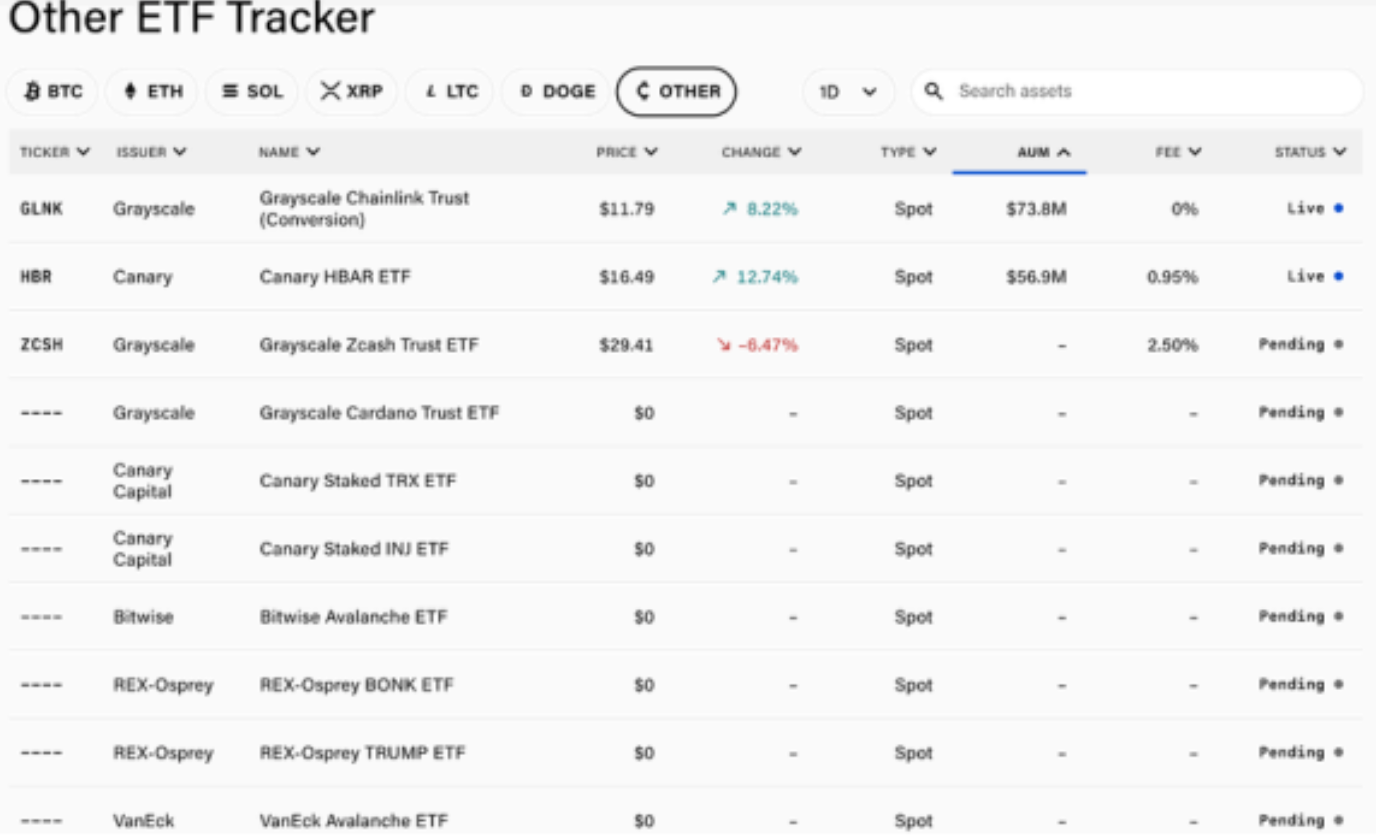
Task: Pick the DOGE filter chip
Action: [557, 92]
